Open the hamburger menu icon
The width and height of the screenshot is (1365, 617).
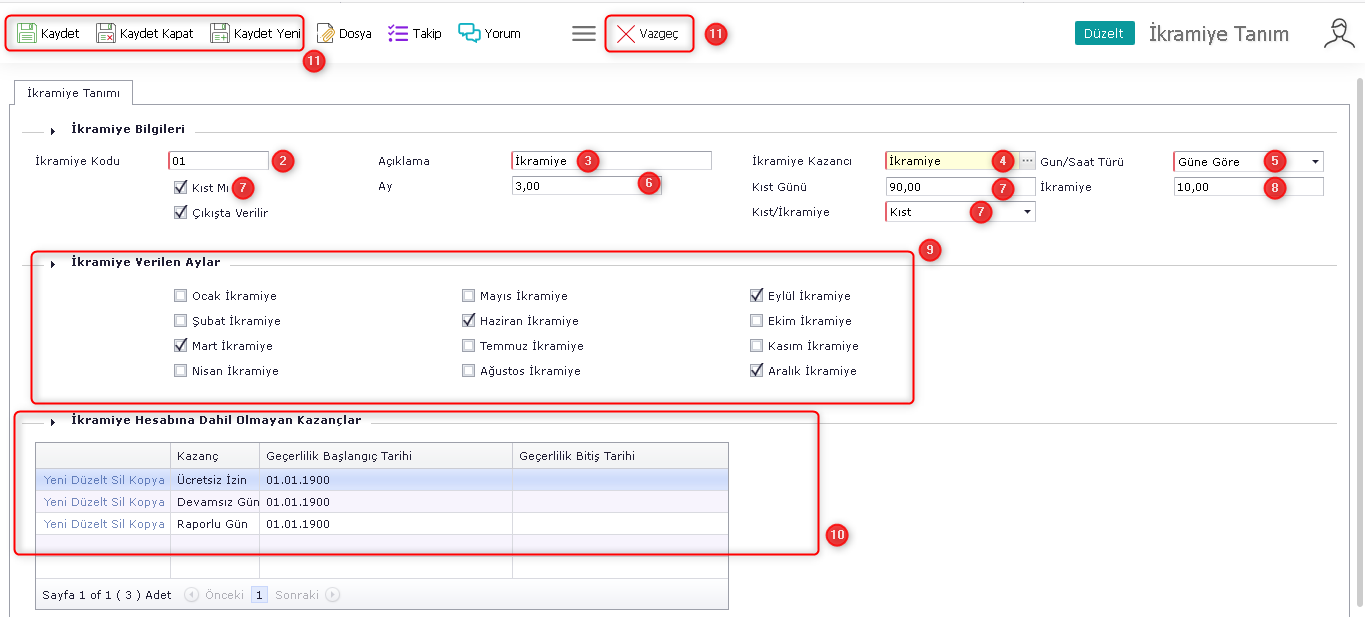click(x=584, y=33)
